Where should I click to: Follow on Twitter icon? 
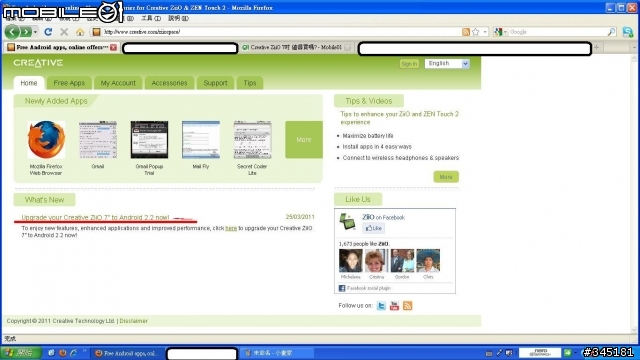pyautogui.click(x=381, y=306)
